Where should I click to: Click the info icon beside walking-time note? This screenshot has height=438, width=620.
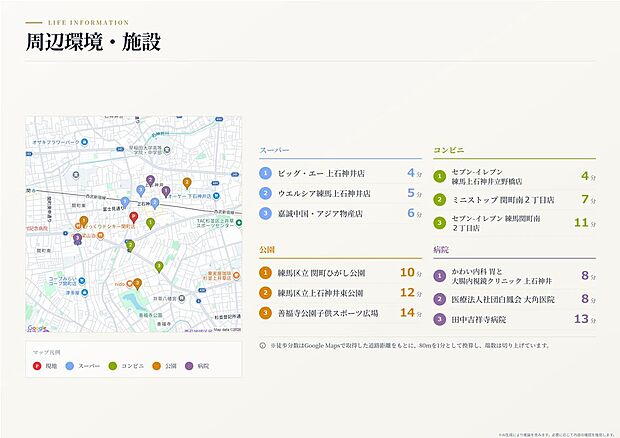(263, 345)
